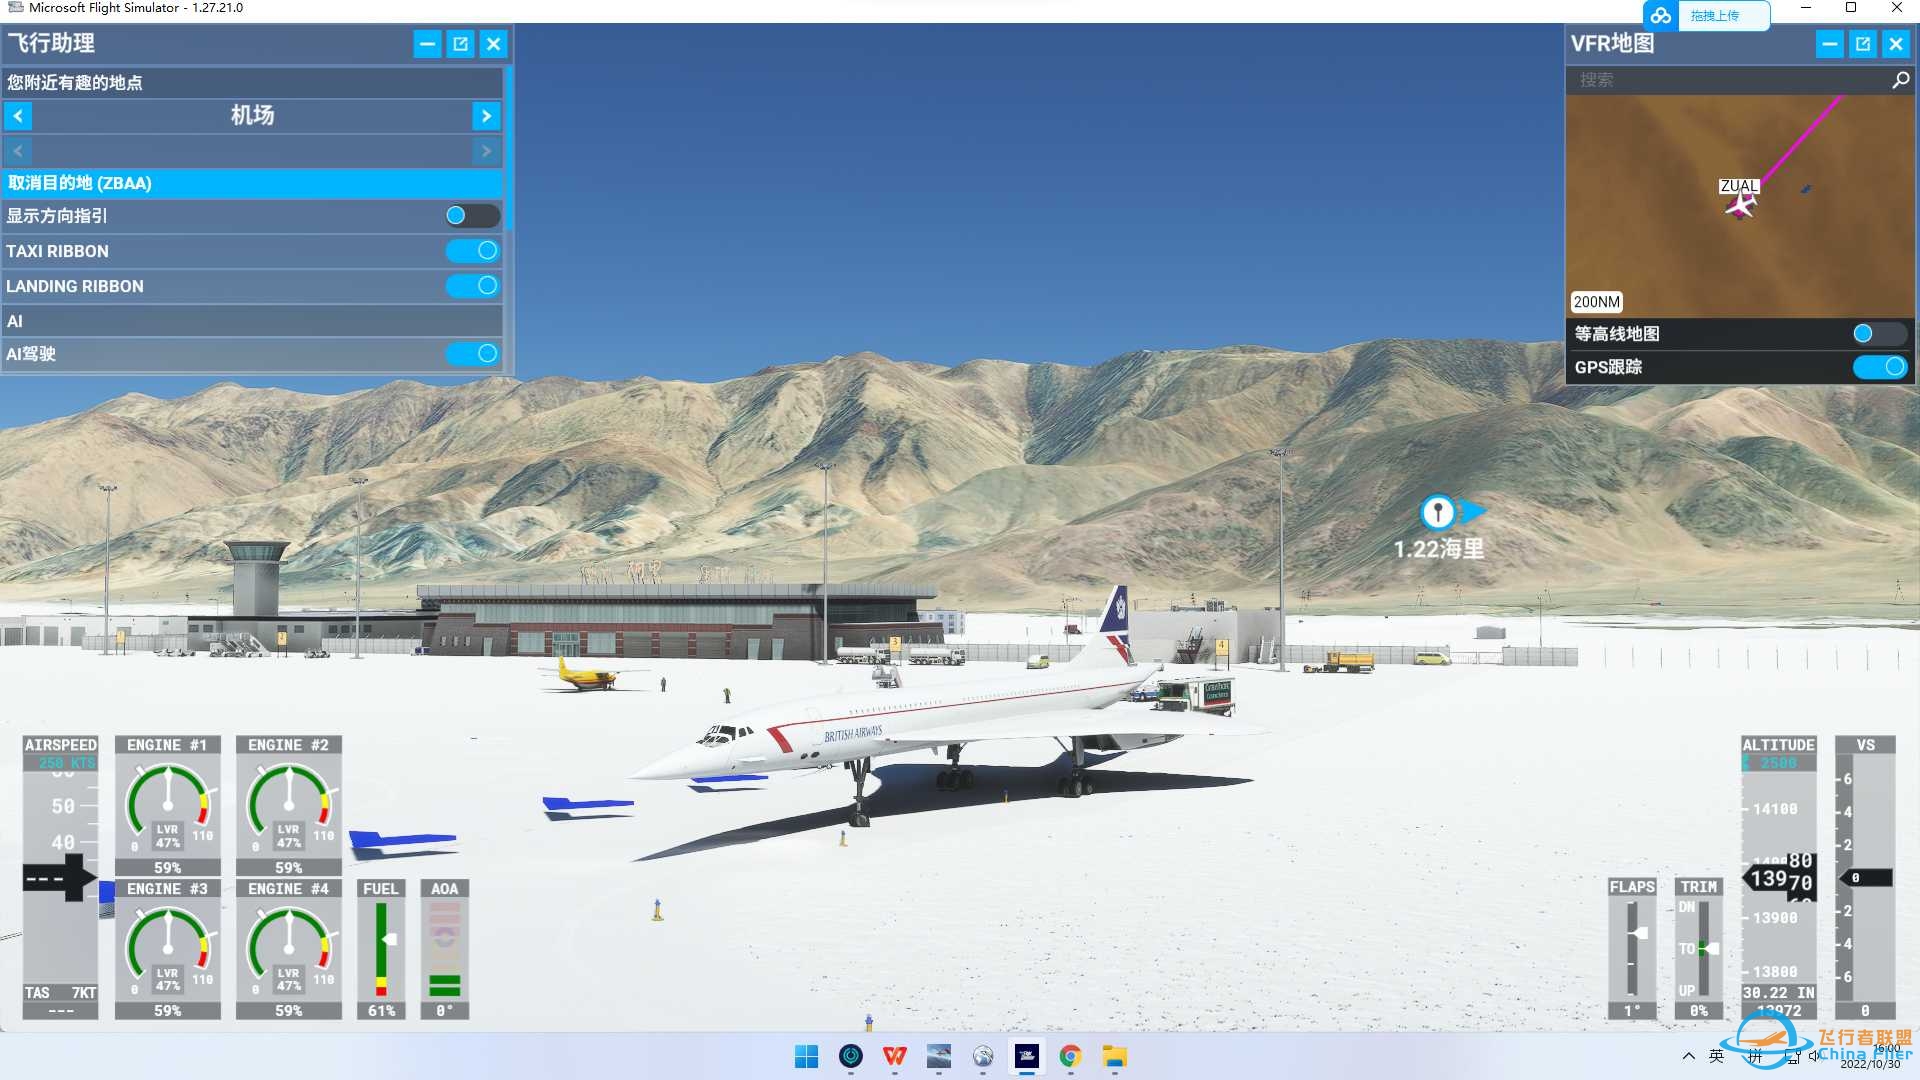The width and height of the screenshot is (1920, 1080).
Task: Click the left arrow navigate 飞行助理
Action: [x=17, y=116]
